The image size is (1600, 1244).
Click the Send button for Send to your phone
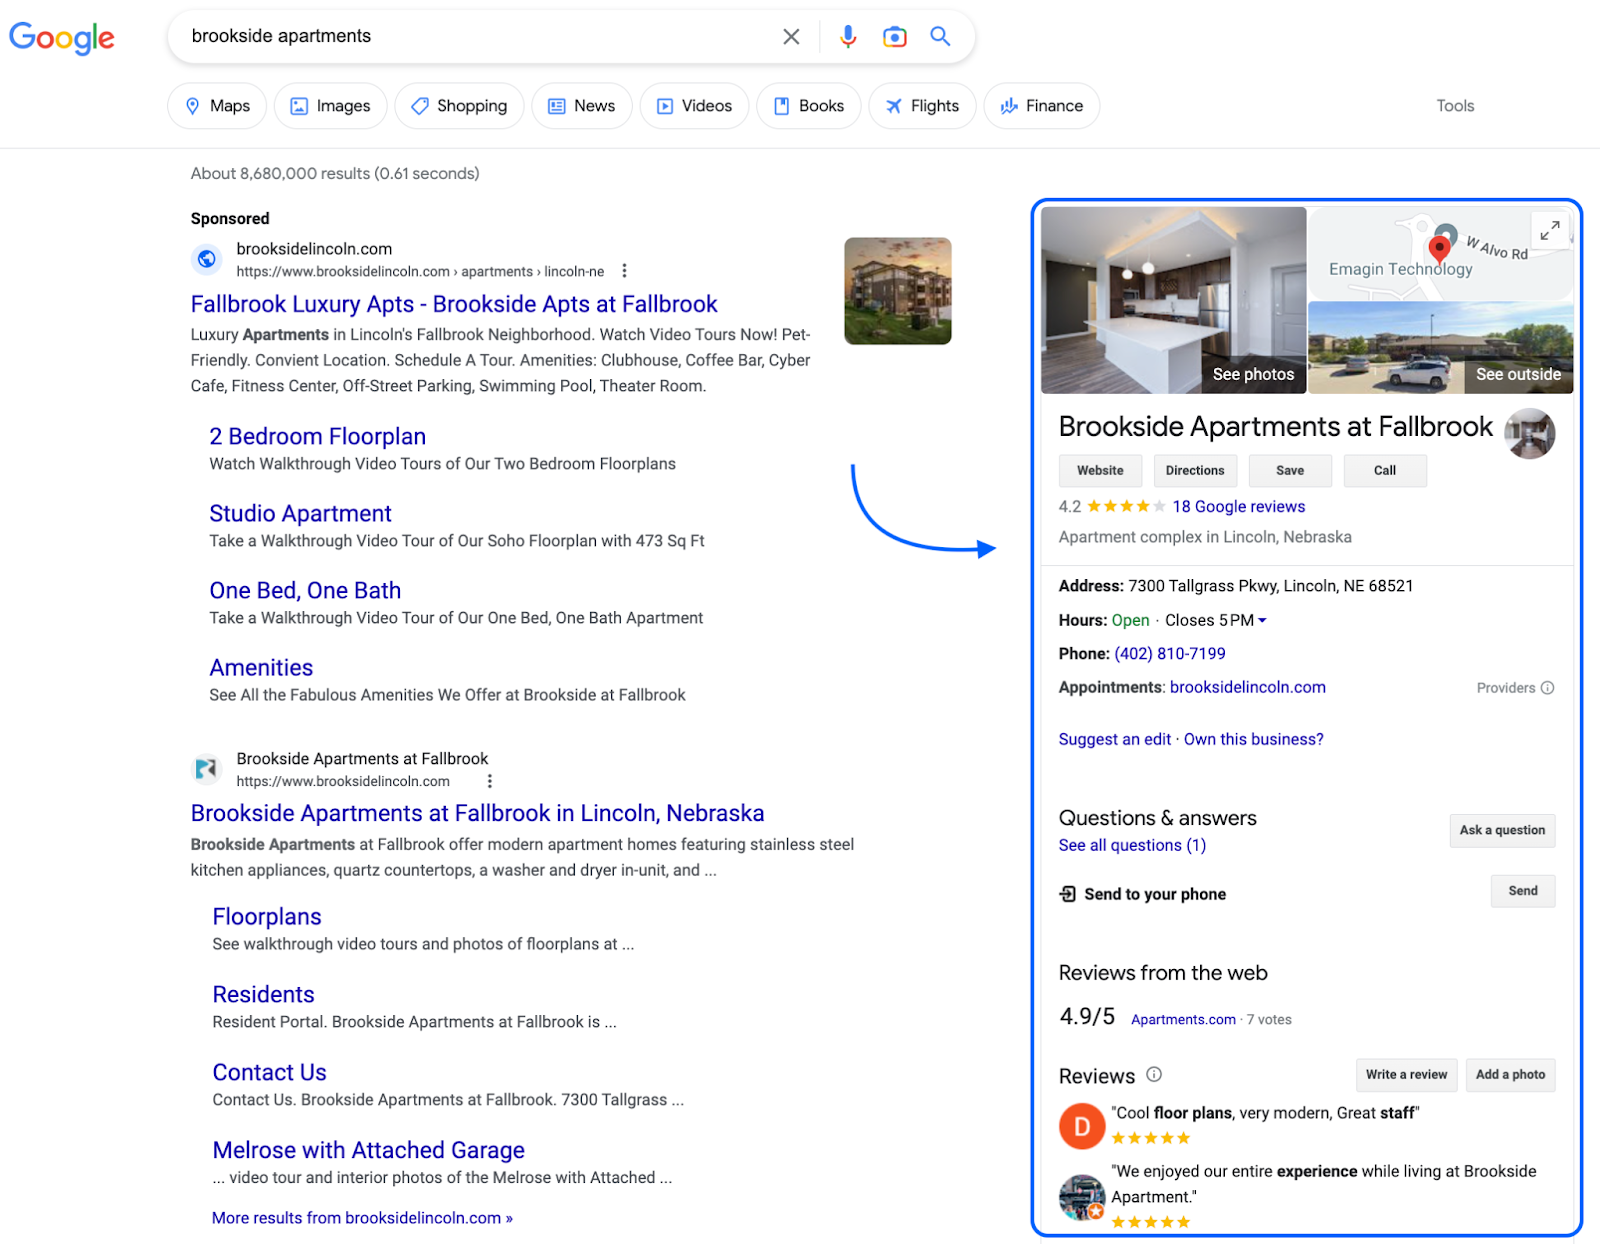1523,891
